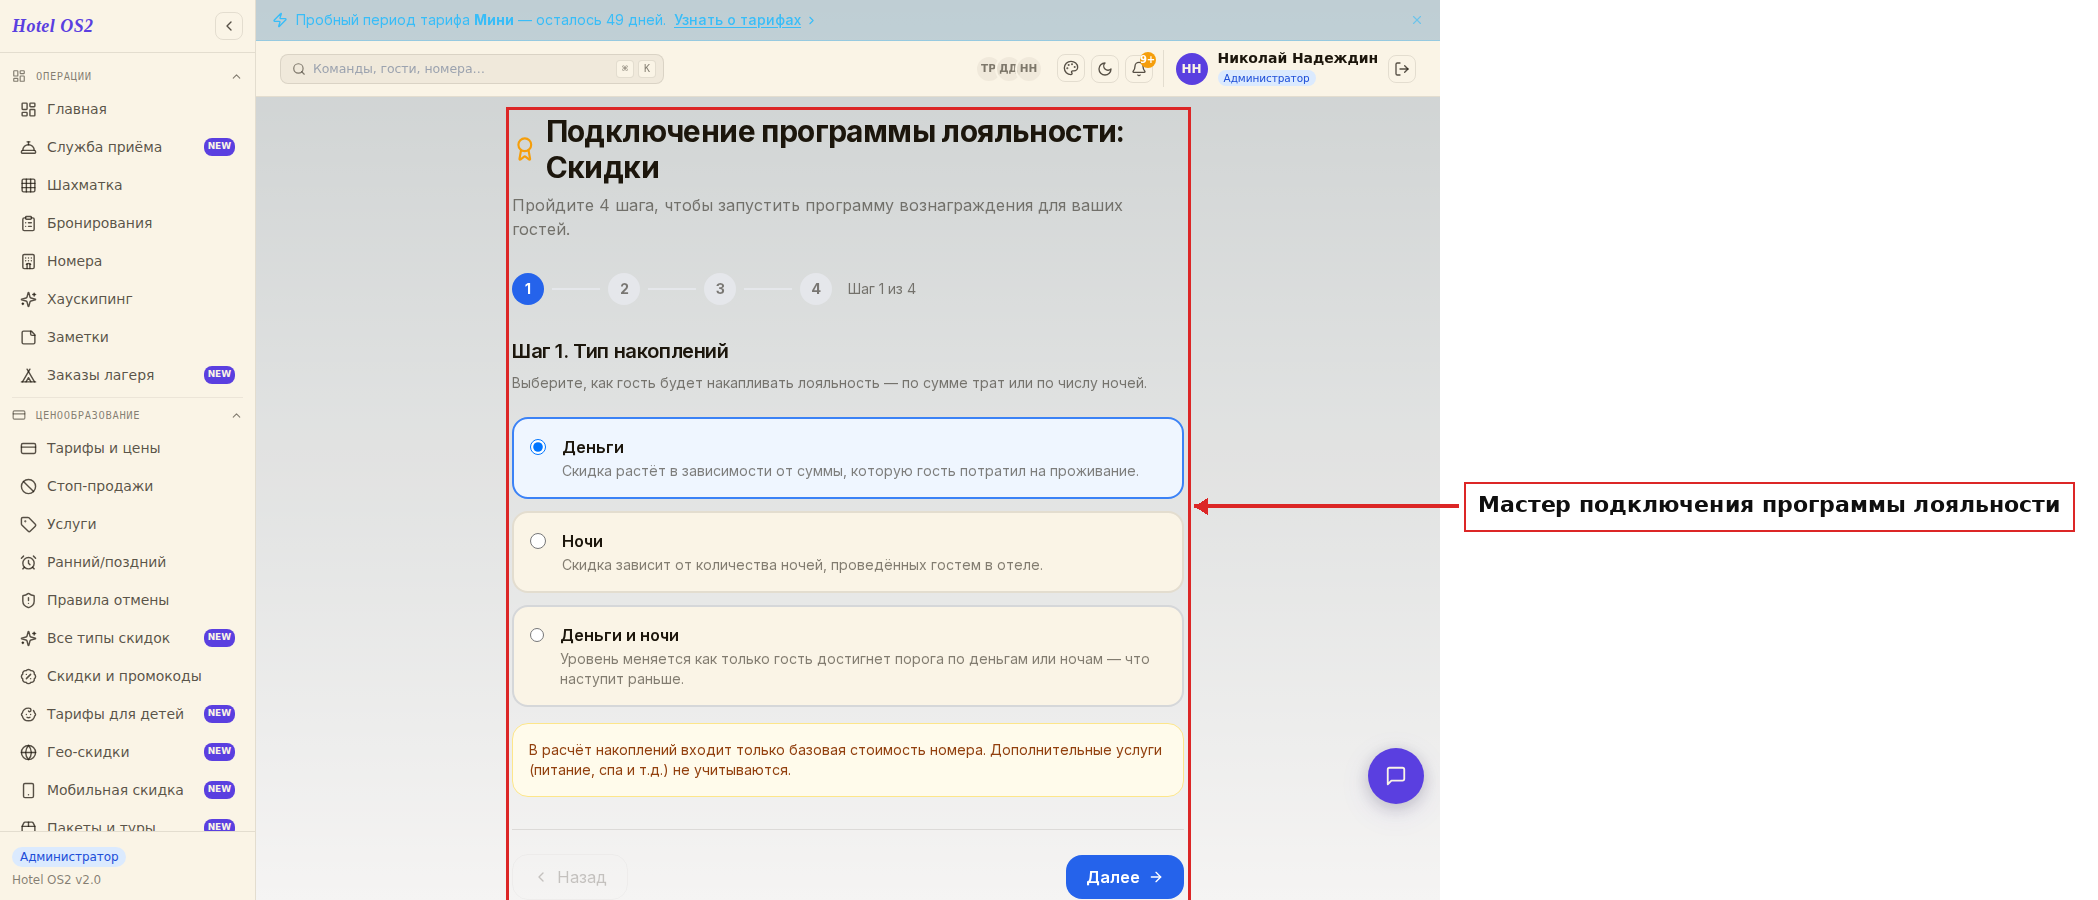Collapse the sidebar with the chevron button

229,26
